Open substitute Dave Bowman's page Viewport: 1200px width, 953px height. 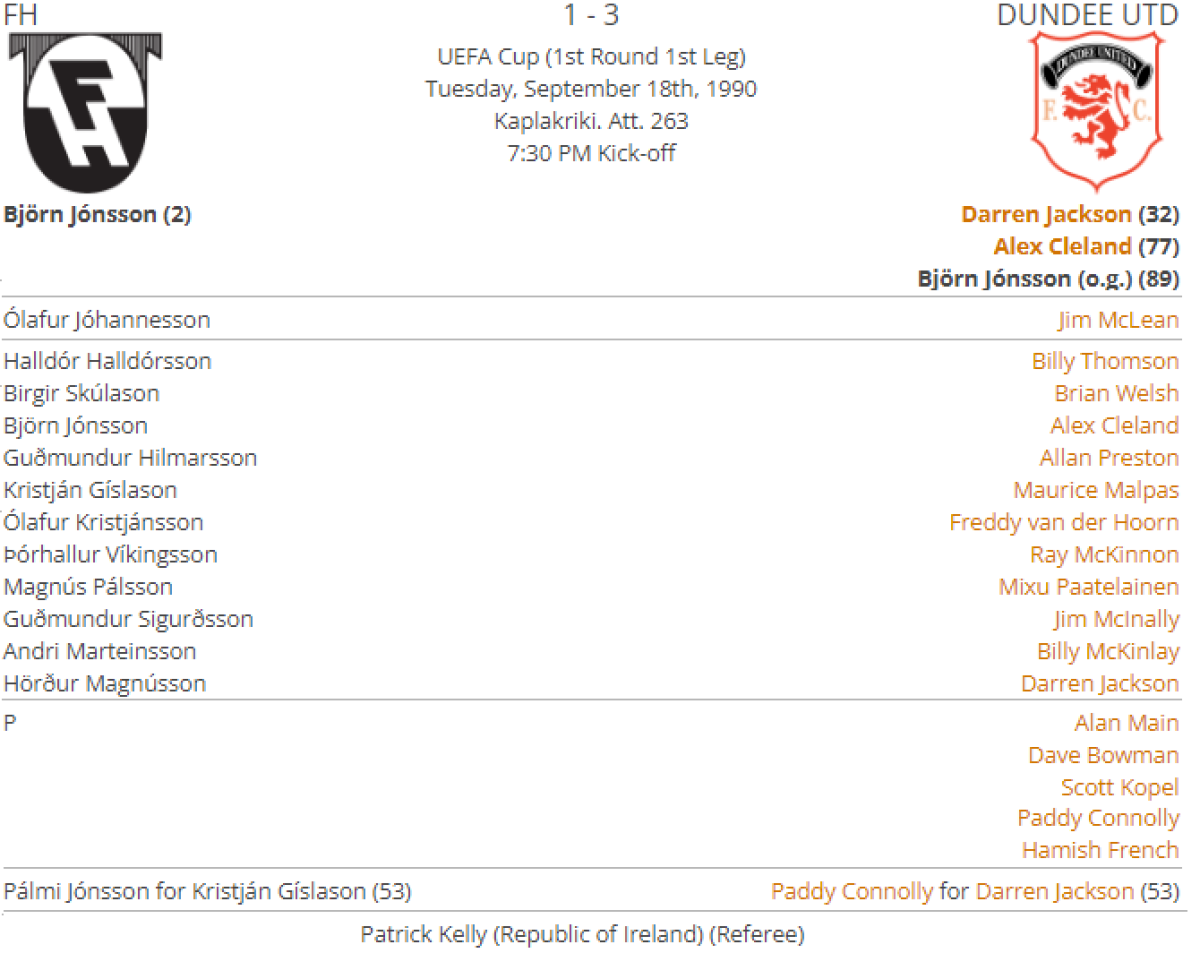point(1103,755)
